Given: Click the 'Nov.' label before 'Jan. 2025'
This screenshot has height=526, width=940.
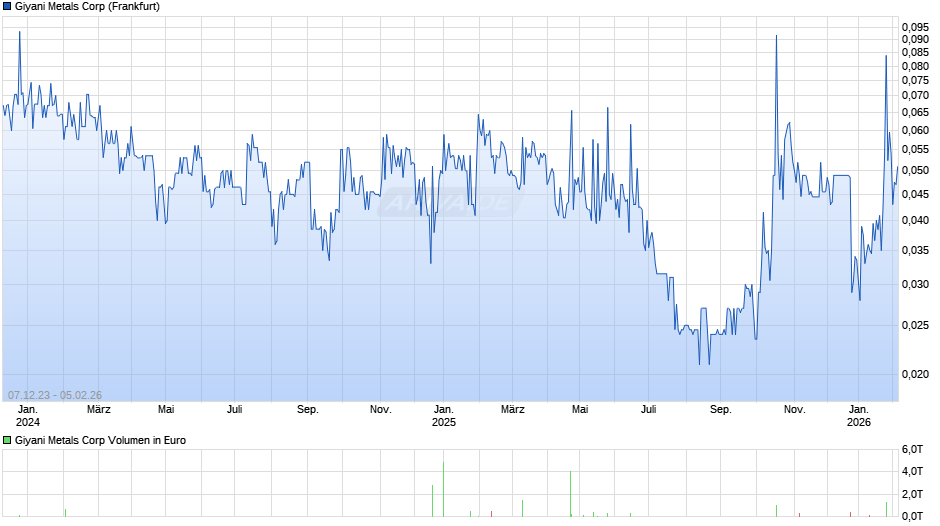Looking at the screenshot, I should click(381, 410).
